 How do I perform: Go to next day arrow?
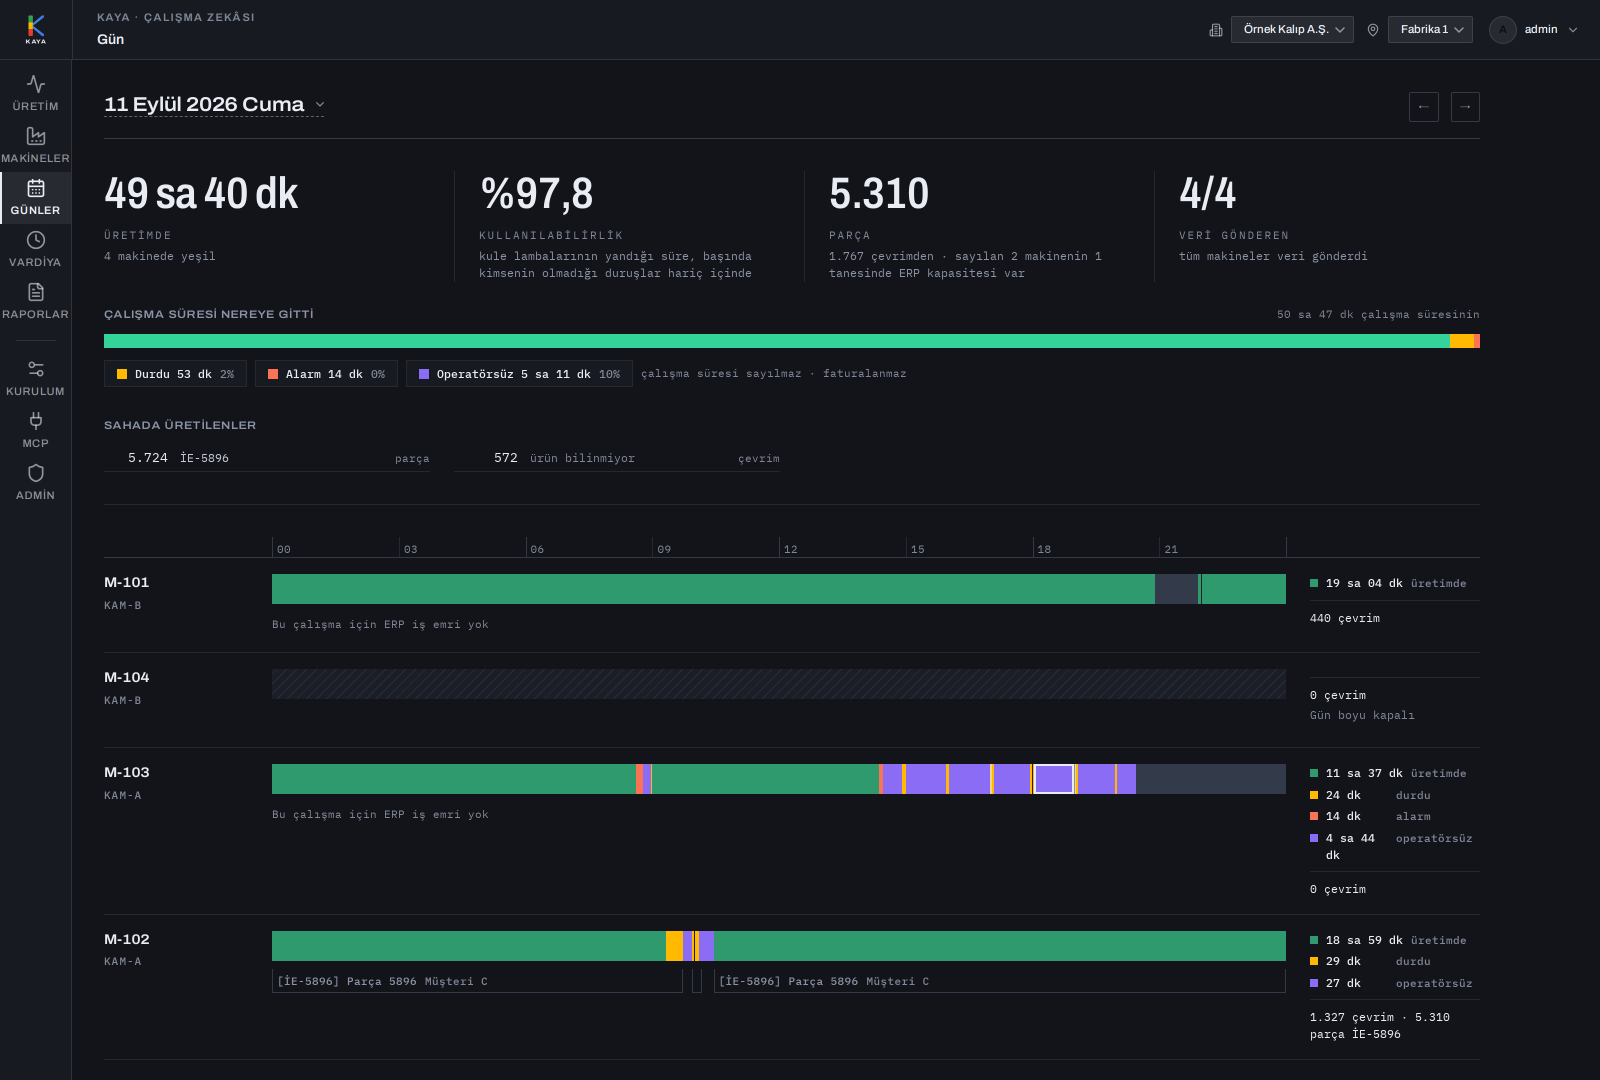tap(1465, 107)
